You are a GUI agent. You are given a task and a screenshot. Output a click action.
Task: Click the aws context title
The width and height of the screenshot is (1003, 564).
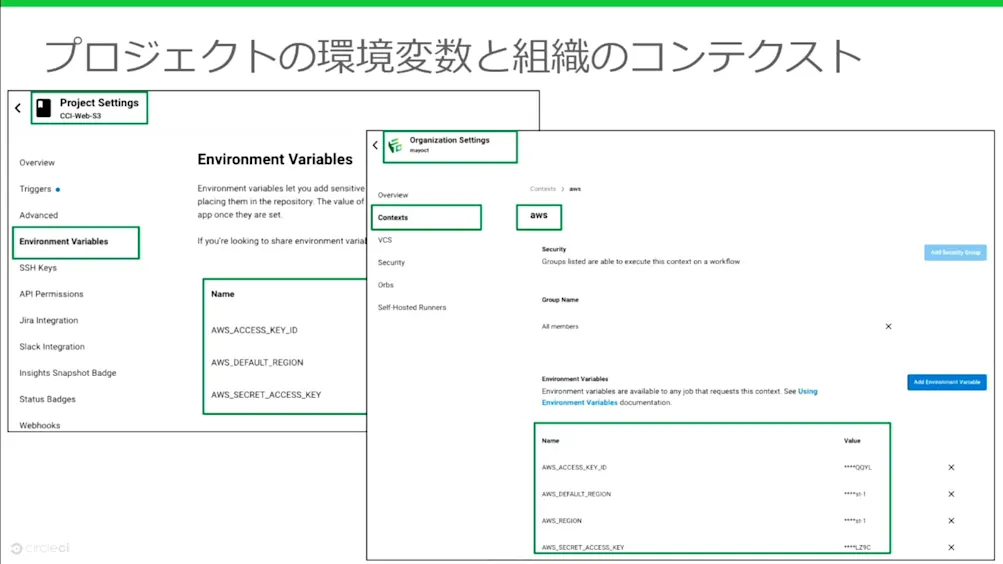(x=539, y=216)
